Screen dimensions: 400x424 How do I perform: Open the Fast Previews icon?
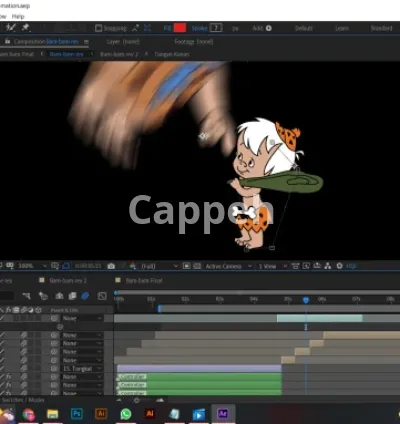click(x=306, y=266)
